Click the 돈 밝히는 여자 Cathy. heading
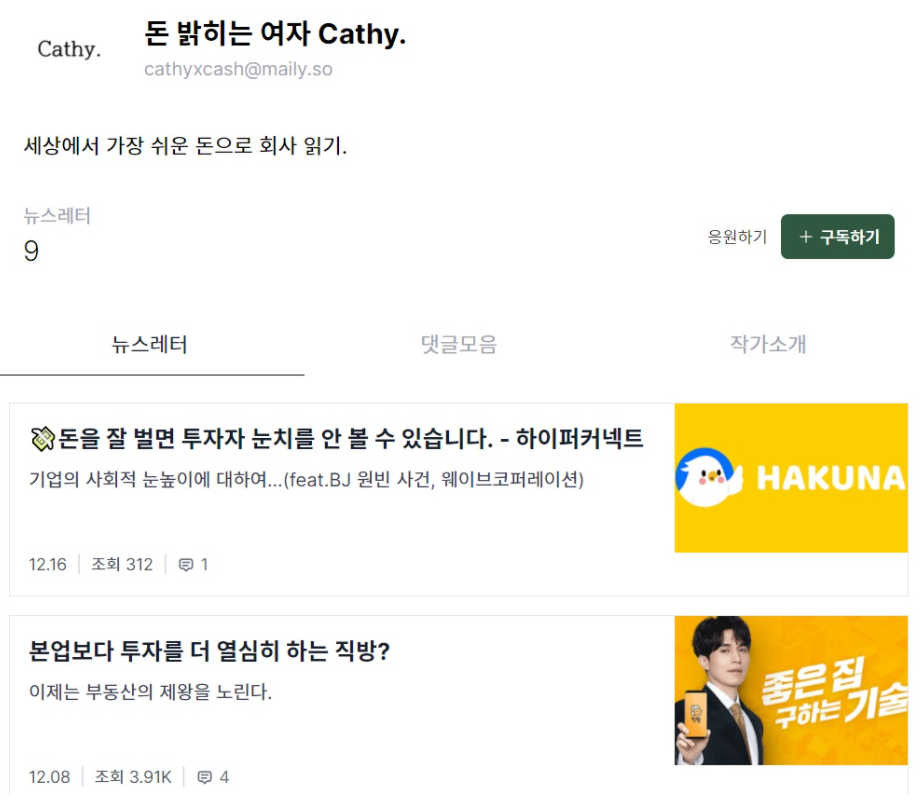 point(275,33)
